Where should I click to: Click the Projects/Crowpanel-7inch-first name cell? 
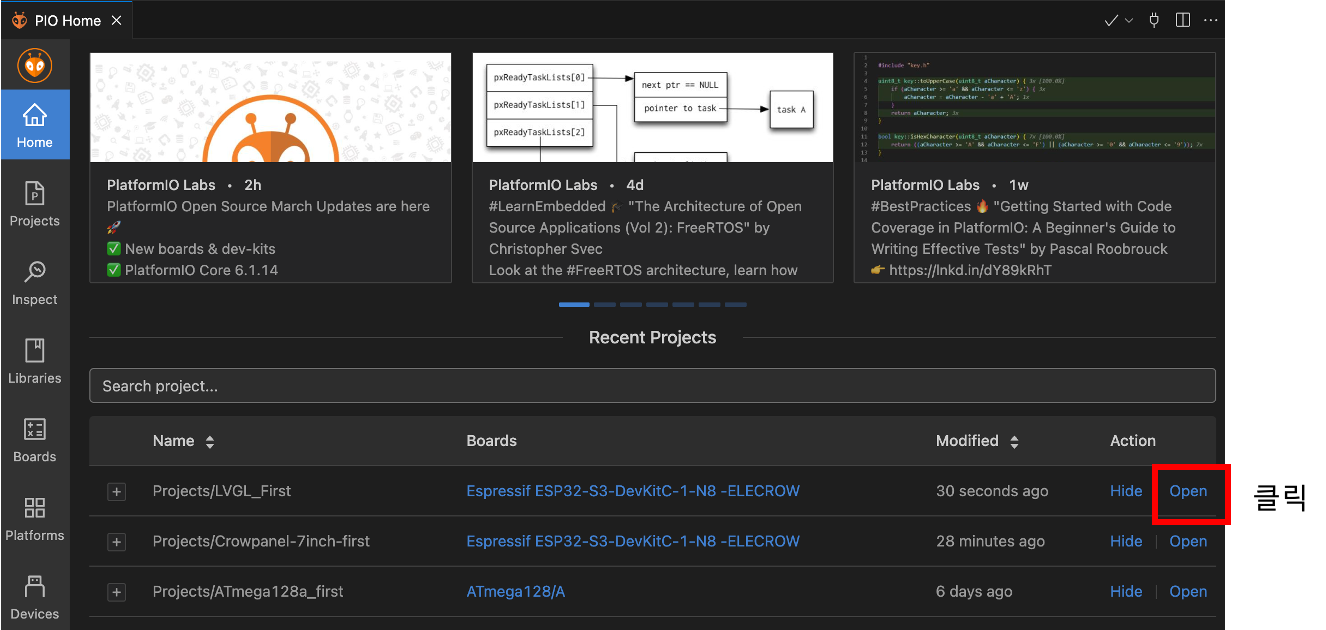pyautogui.click(x=261, y=541)
